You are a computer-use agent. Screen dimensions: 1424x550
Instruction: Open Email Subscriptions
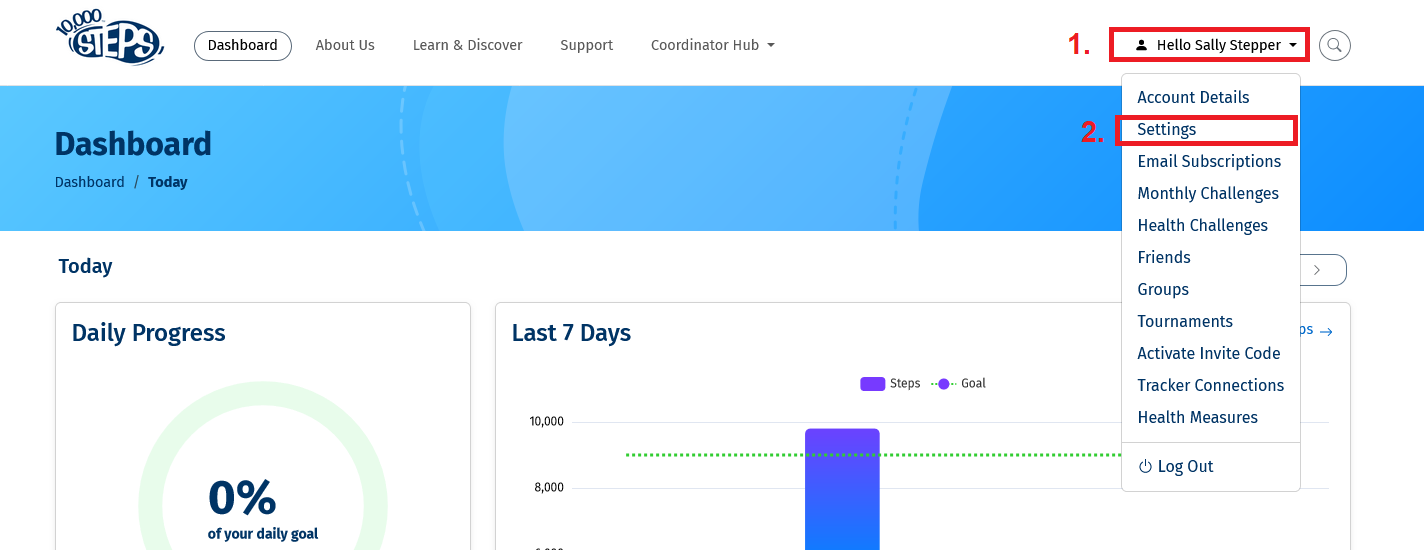(x=1209, y=161)
